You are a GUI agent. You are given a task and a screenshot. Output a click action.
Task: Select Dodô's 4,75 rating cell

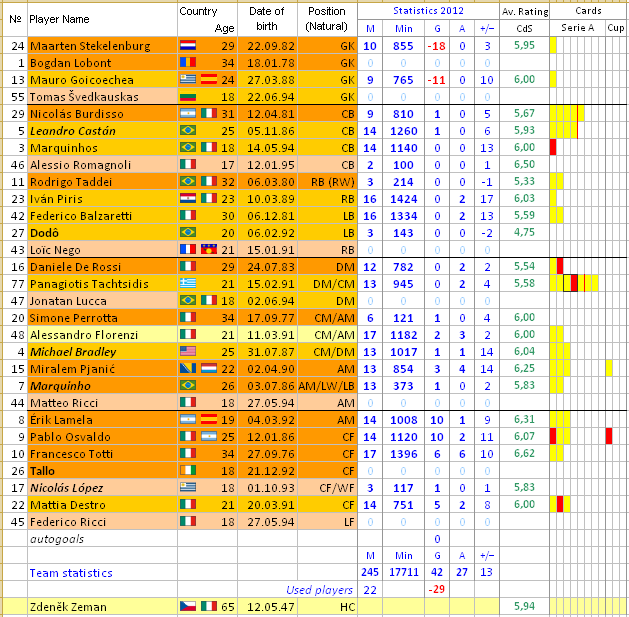524,232
